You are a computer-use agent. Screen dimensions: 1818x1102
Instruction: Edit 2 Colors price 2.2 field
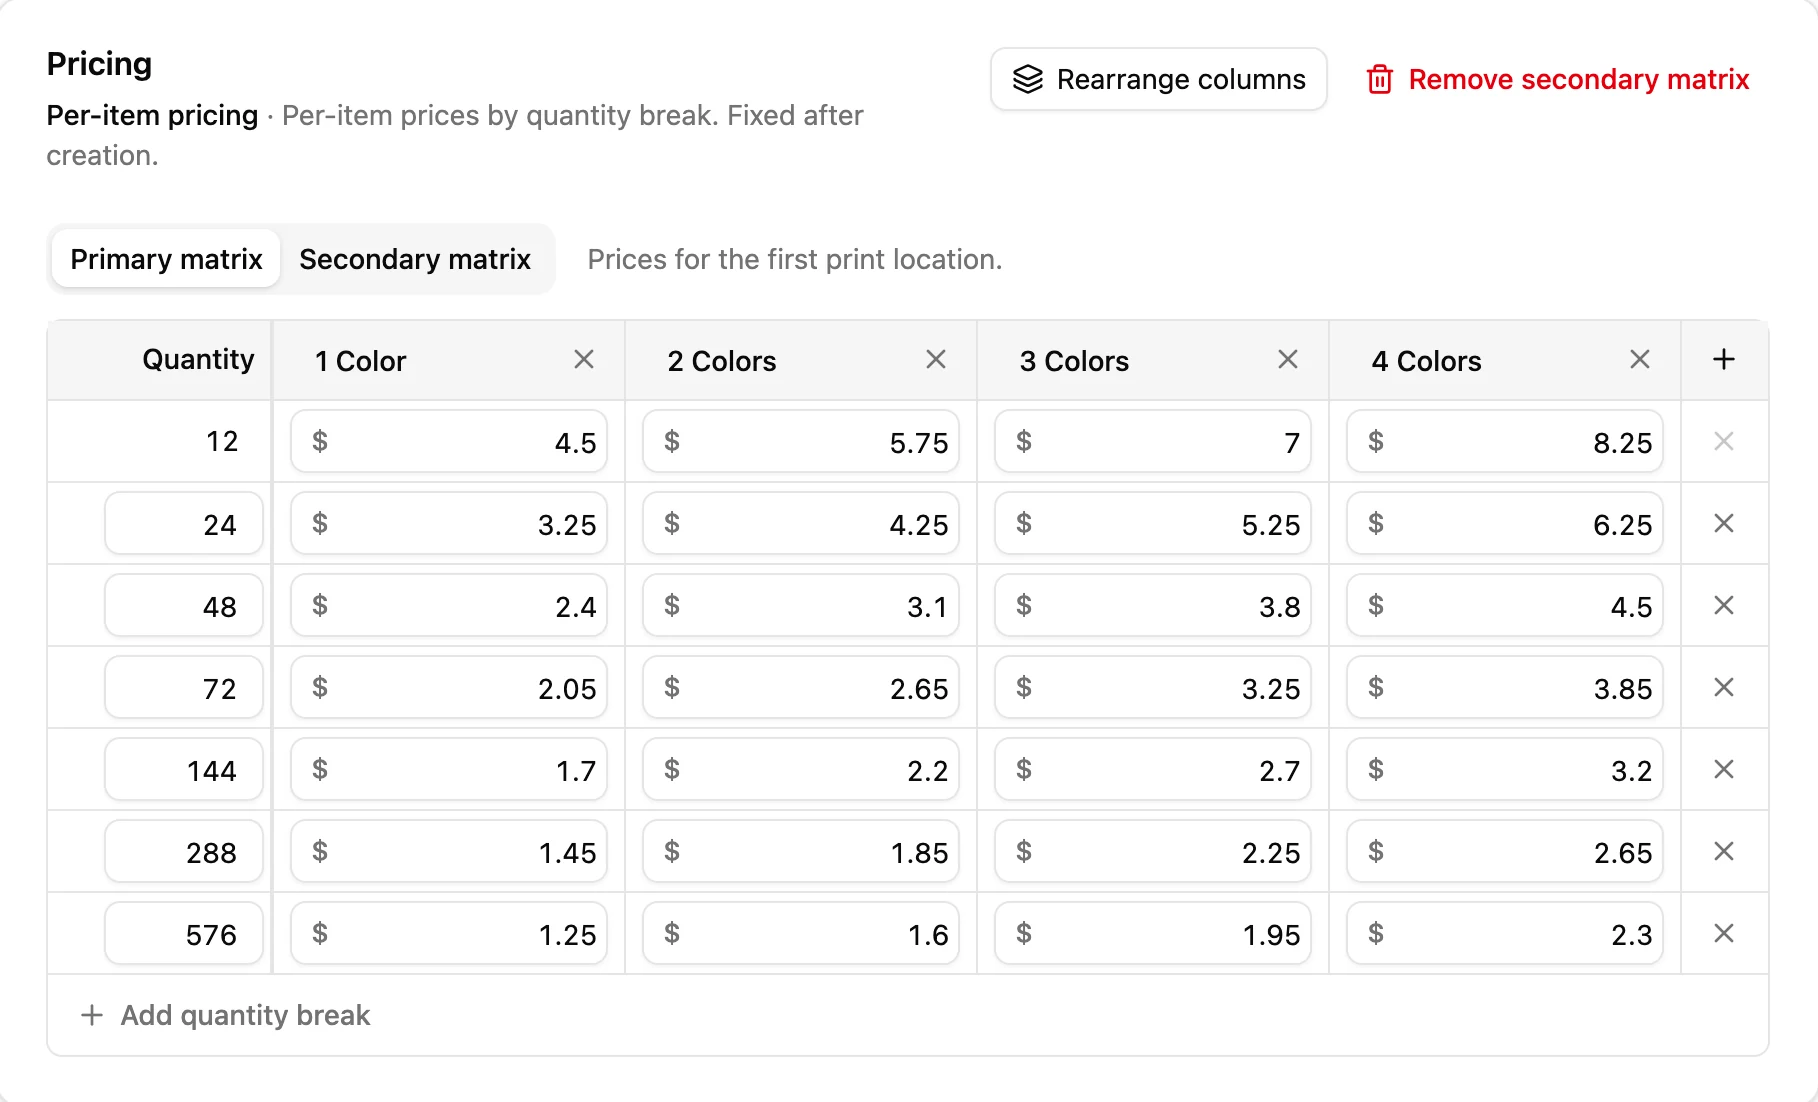pos(801,770)
